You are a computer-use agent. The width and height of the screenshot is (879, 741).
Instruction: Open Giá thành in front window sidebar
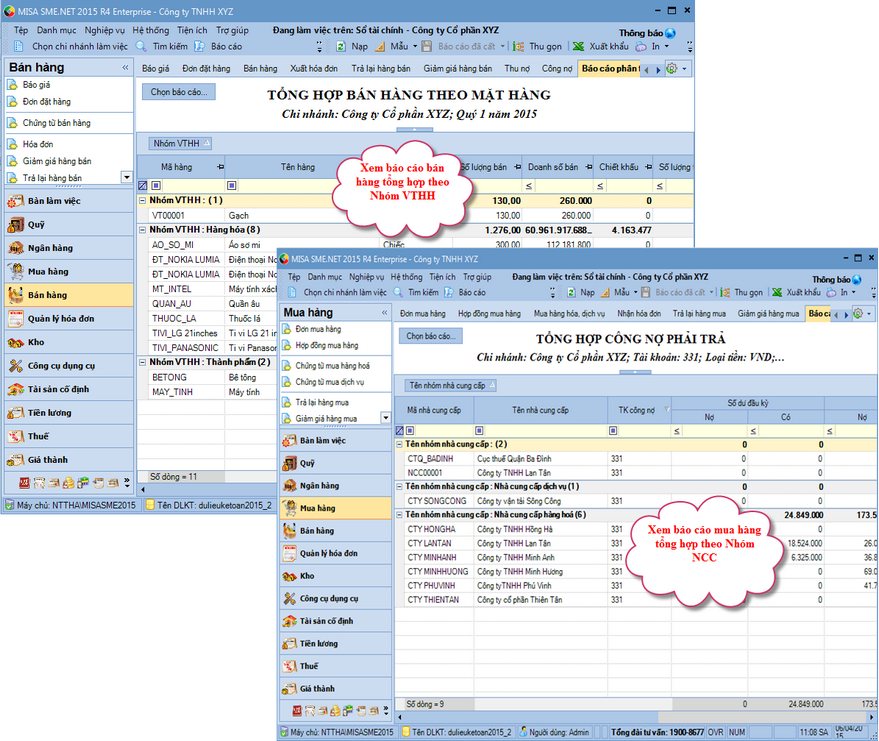point(335,689)
